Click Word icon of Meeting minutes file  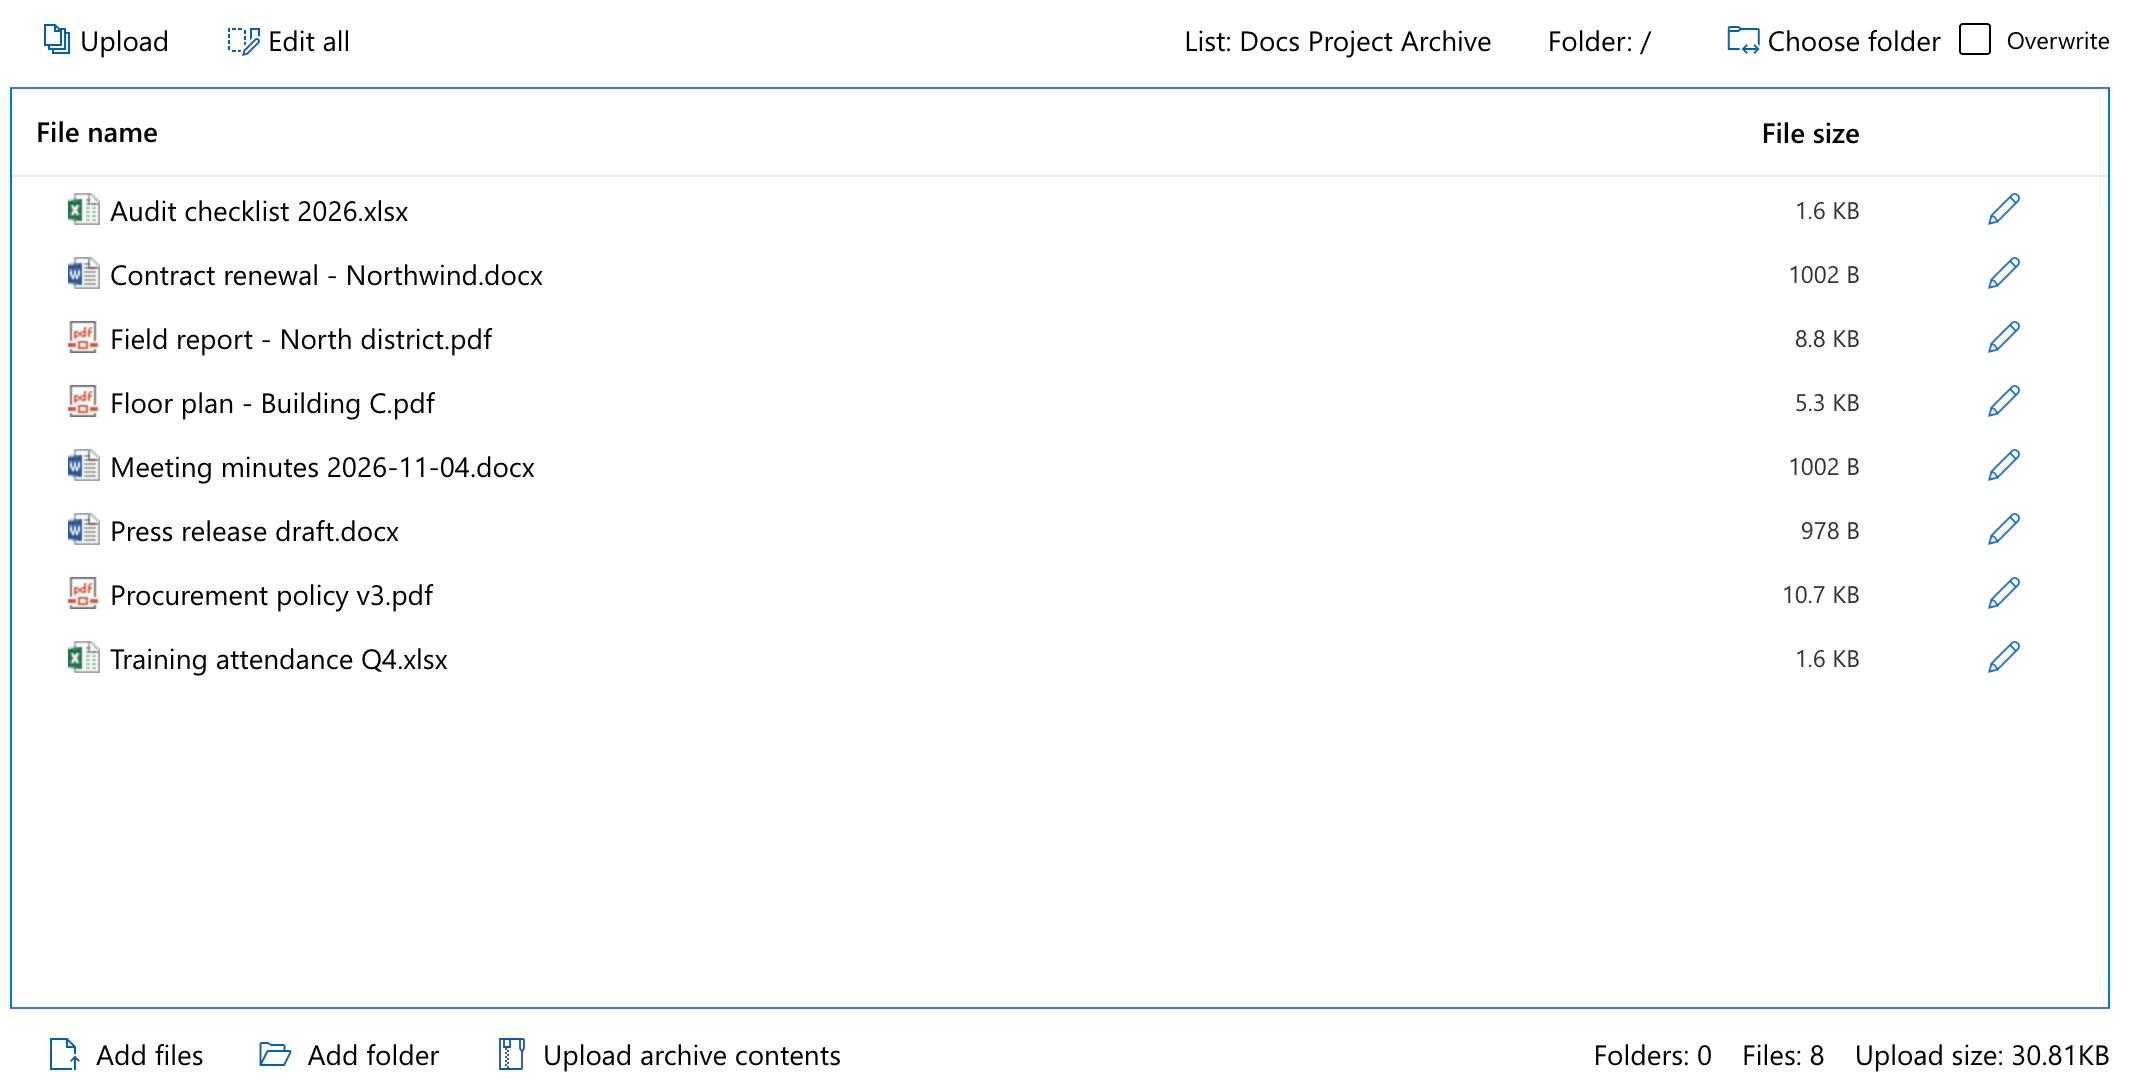[x=83, y=466]
